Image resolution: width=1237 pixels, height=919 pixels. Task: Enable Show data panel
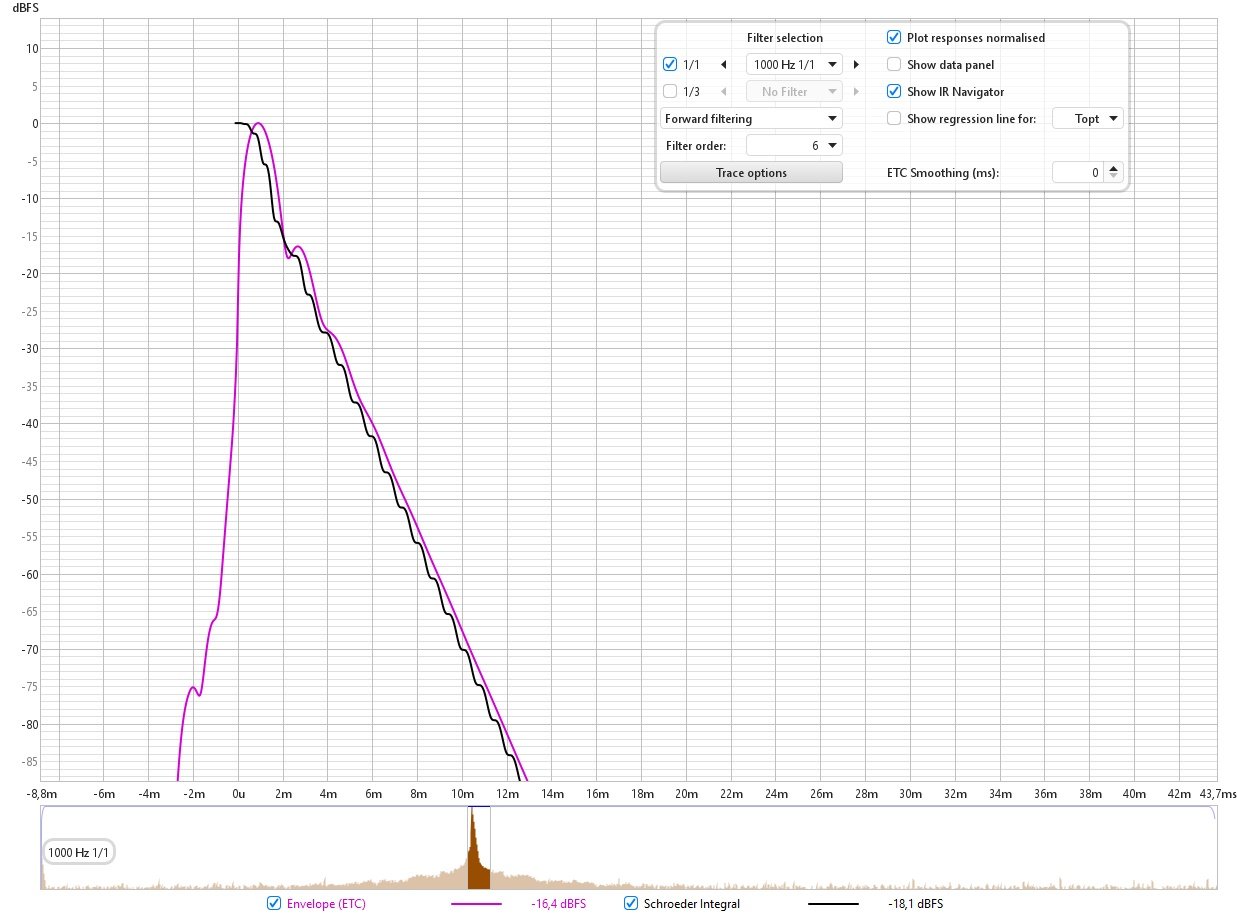894,65
